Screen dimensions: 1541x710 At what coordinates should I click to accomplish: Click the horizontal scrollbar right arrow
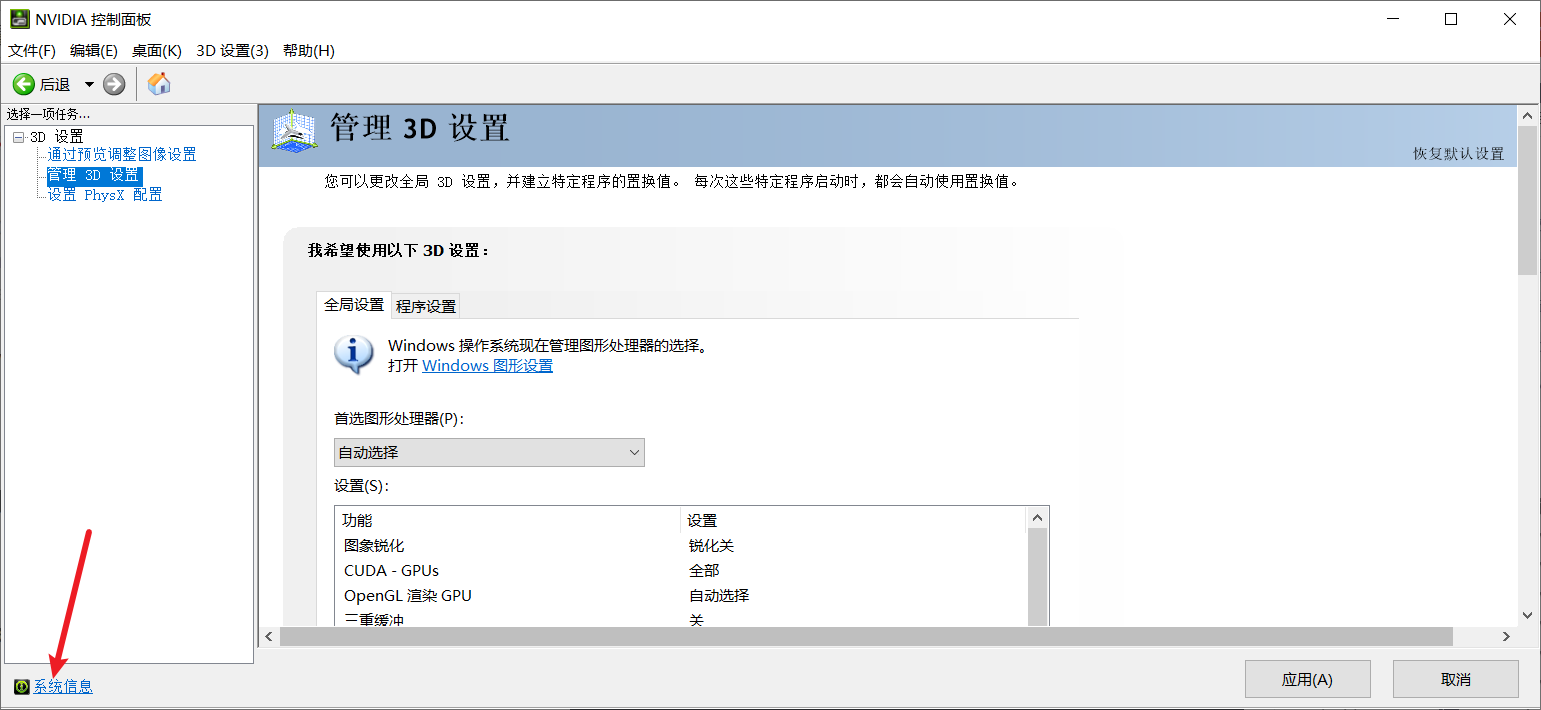(x=1507, y=637)
